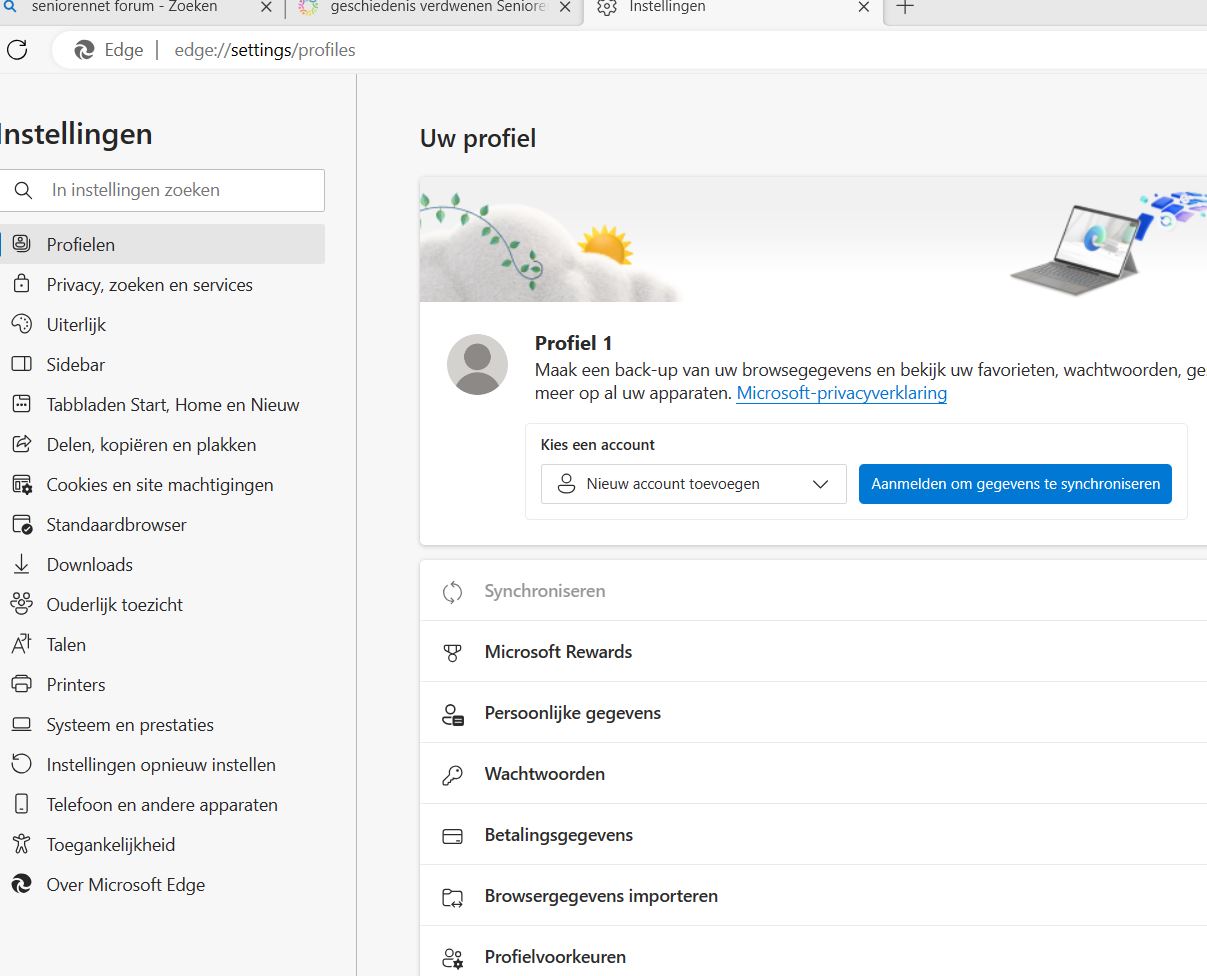This screenshot has height=976, width=1207.
Task: Open Profielvoorkeuren settings row
Action: tap(555, 957)
